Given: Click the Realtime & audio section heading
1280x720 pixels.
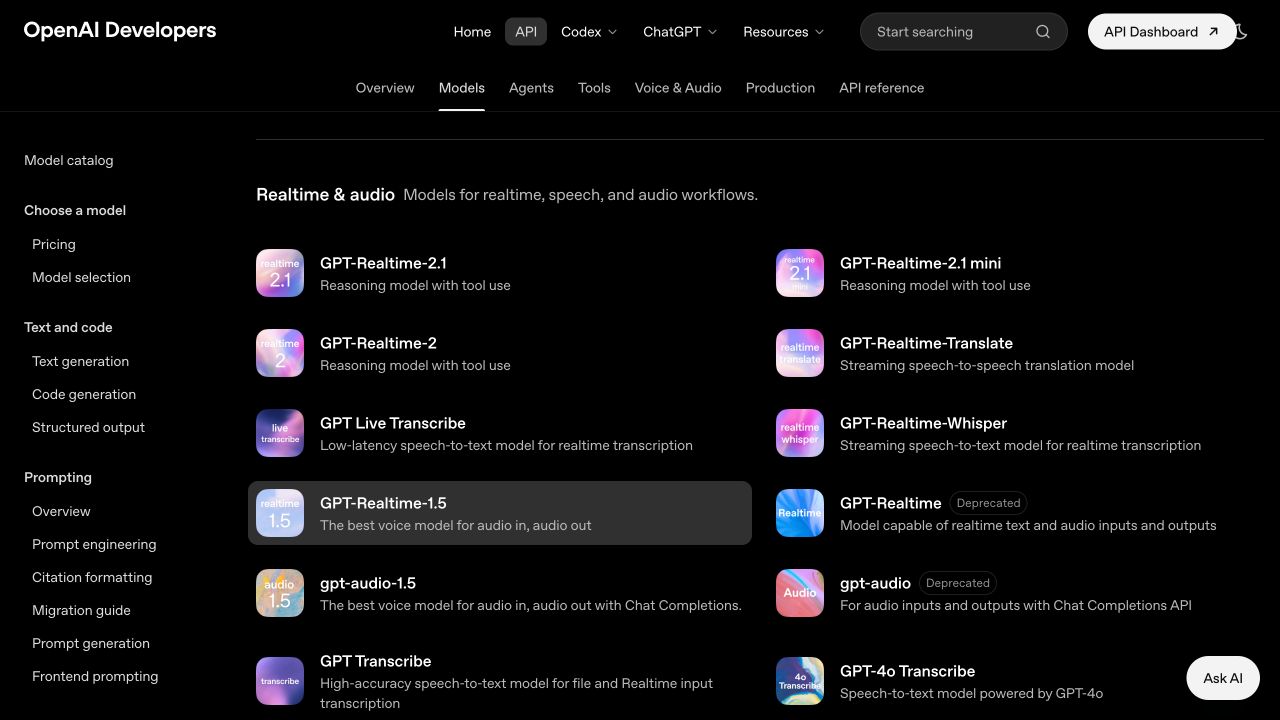Looking at the screenshot, I should tap(325, 194).
